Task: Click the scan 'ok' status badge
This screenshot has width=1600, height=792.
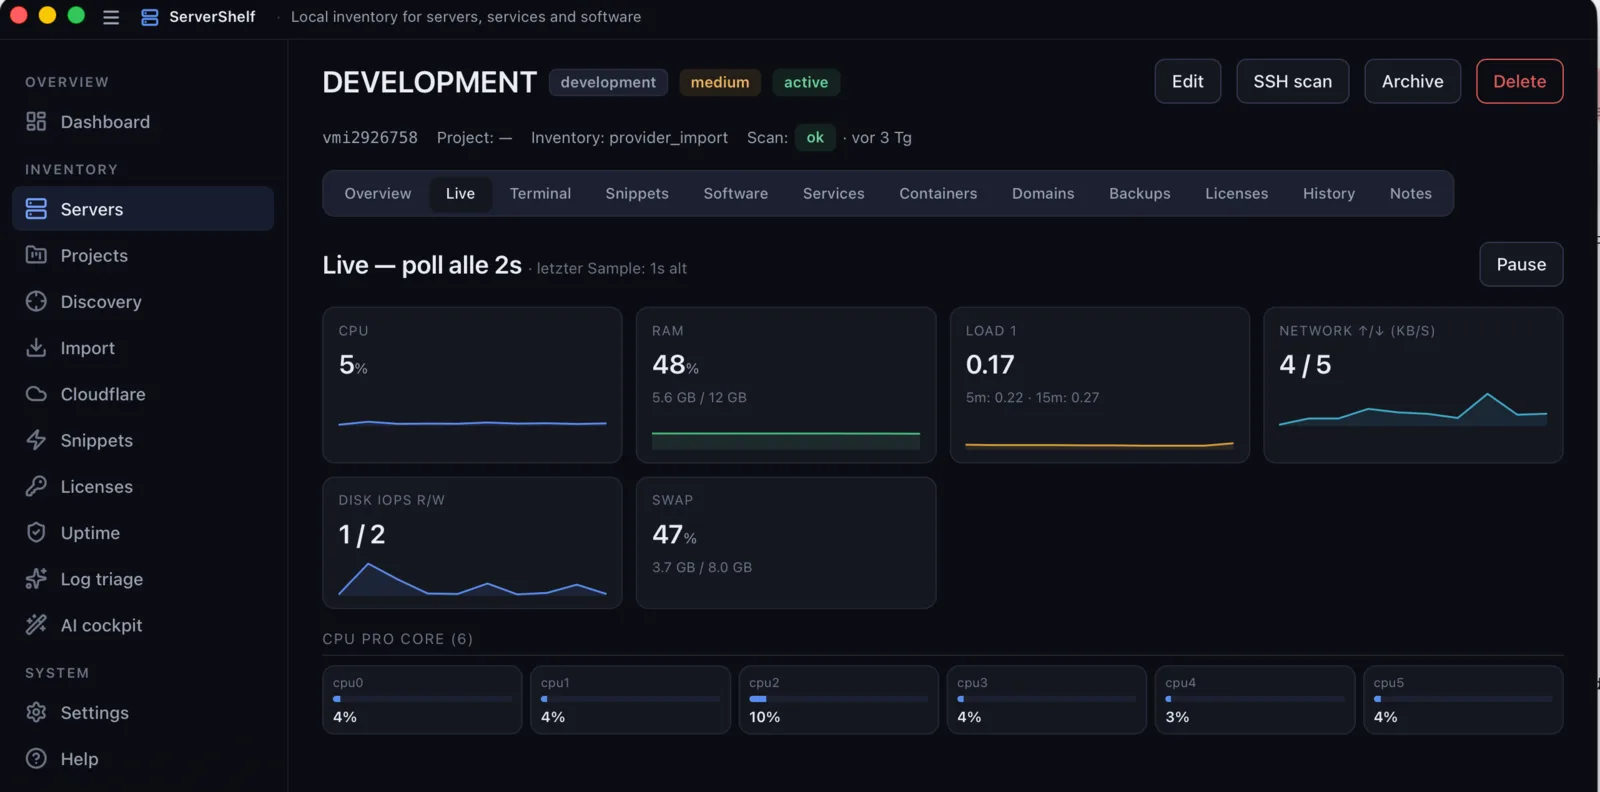Action: [x=815, y=137]
